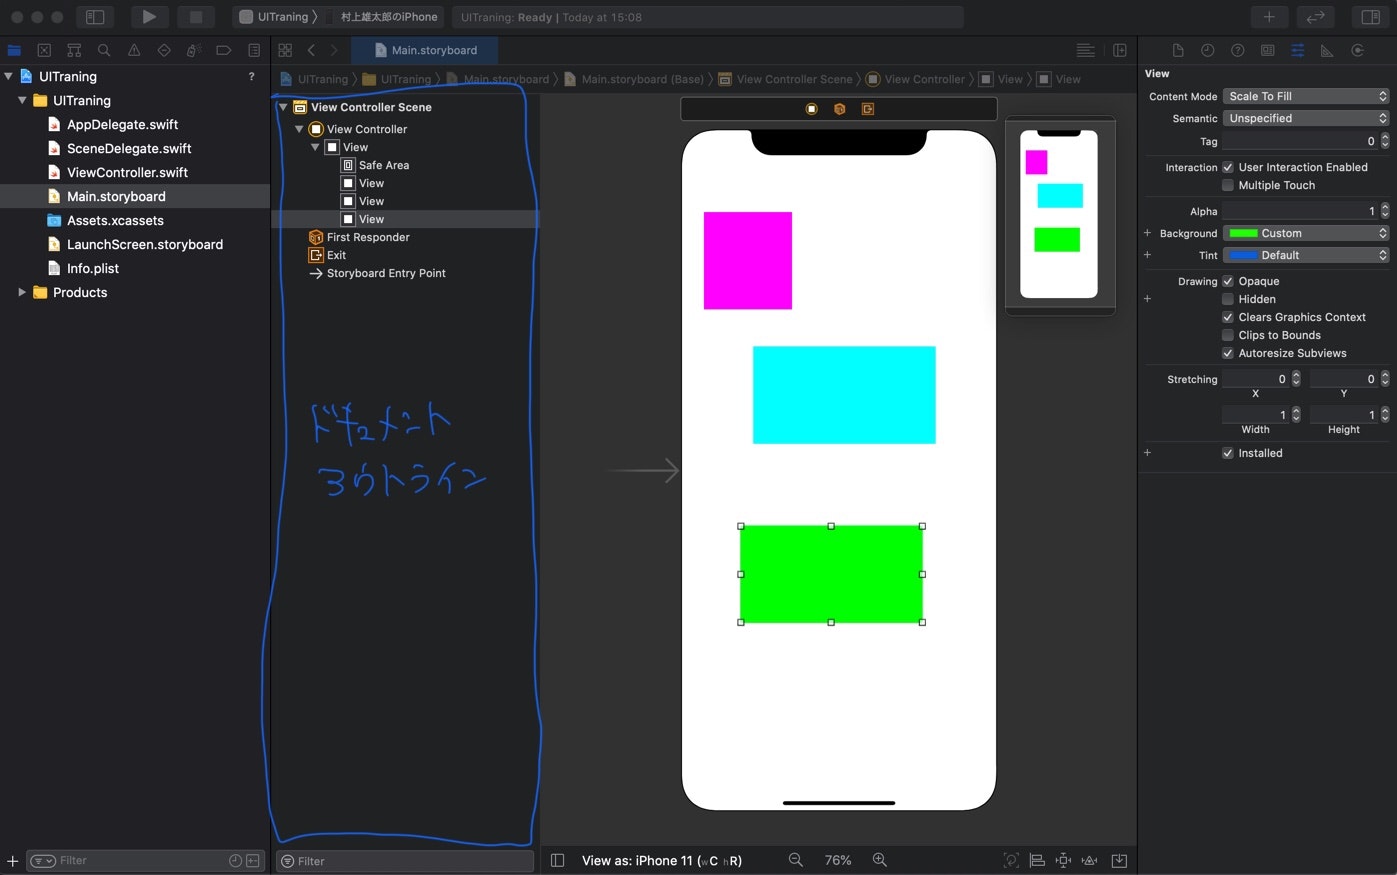Click the blue Tint color well
1397x875 pixels.
point(1243,255)
